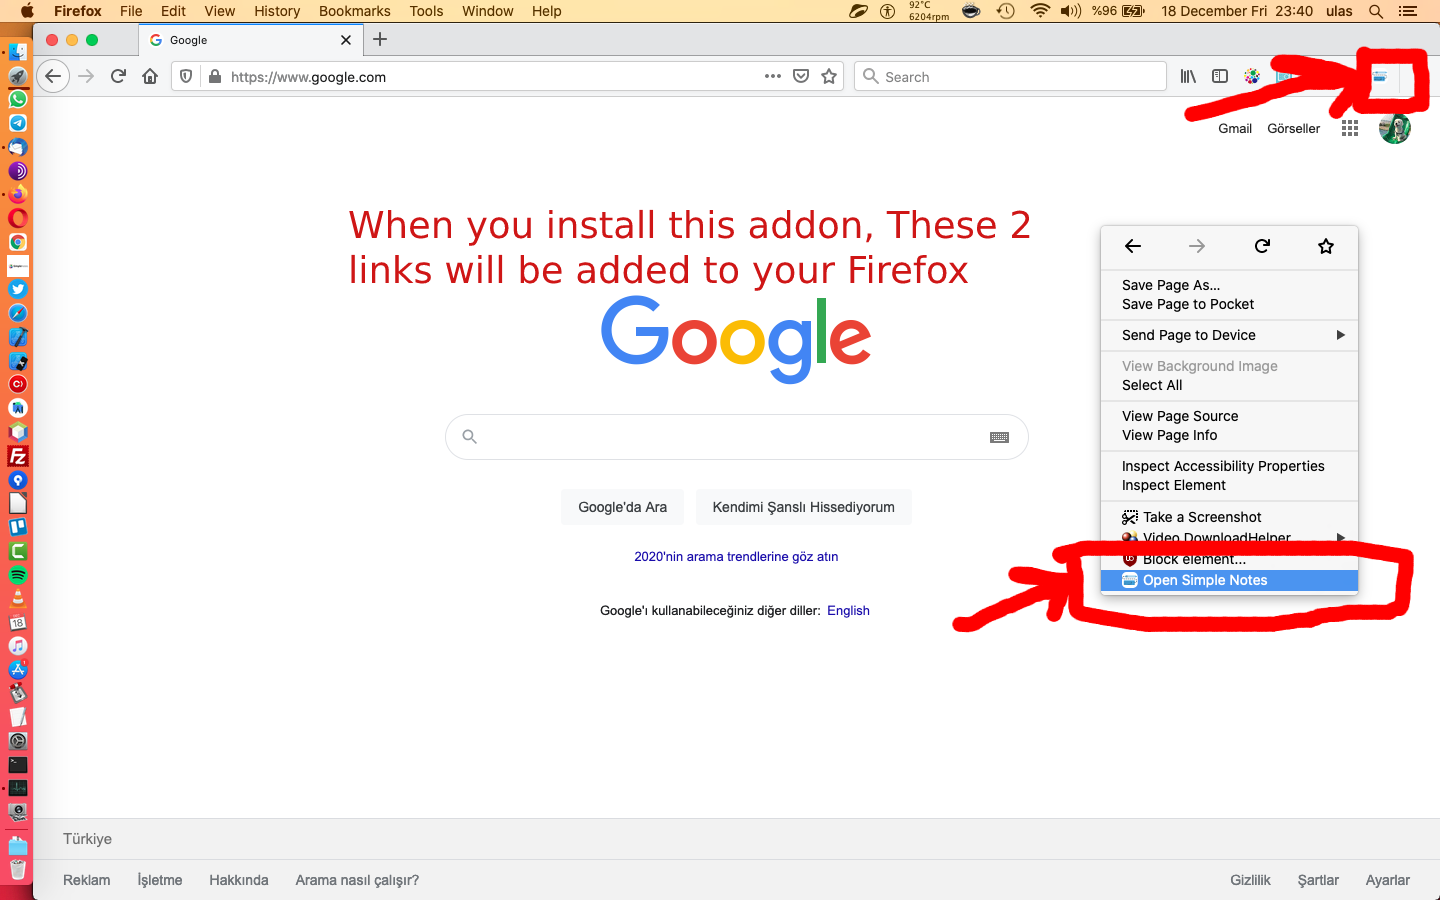This screenshot has width=1440, height=900.
Task: Open Time Machine menu bar icon
Action: pyautogui.click(x=1006, y=11)
